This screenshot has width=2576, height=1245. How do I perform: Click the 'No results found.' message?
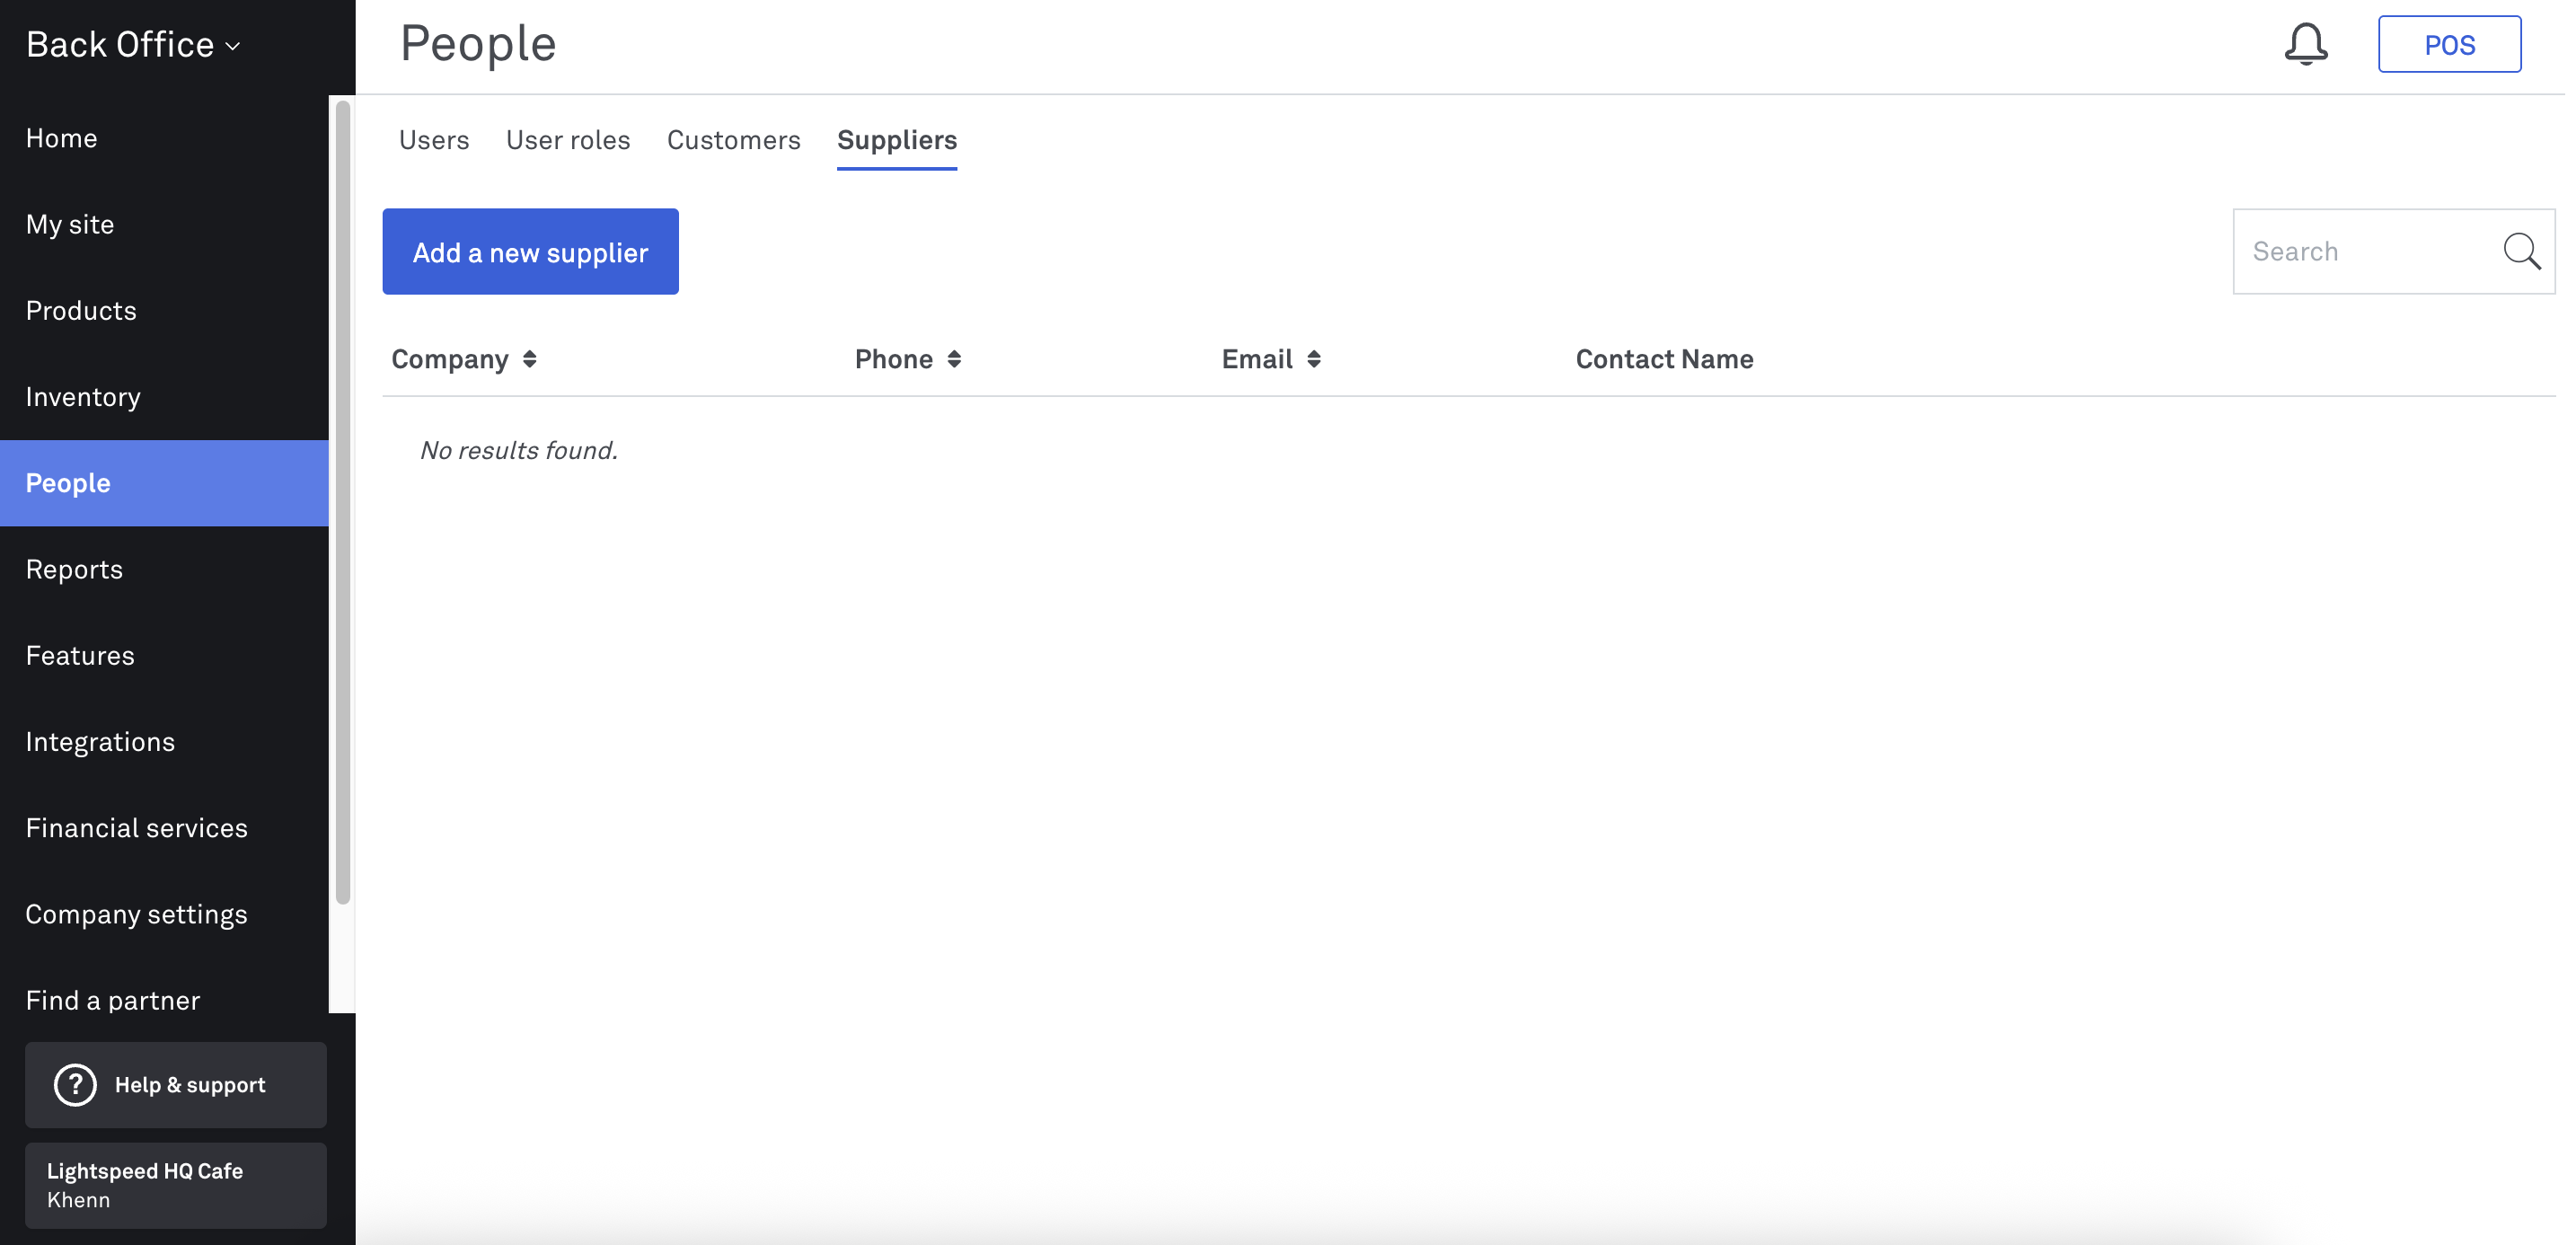tap(518, 451)
